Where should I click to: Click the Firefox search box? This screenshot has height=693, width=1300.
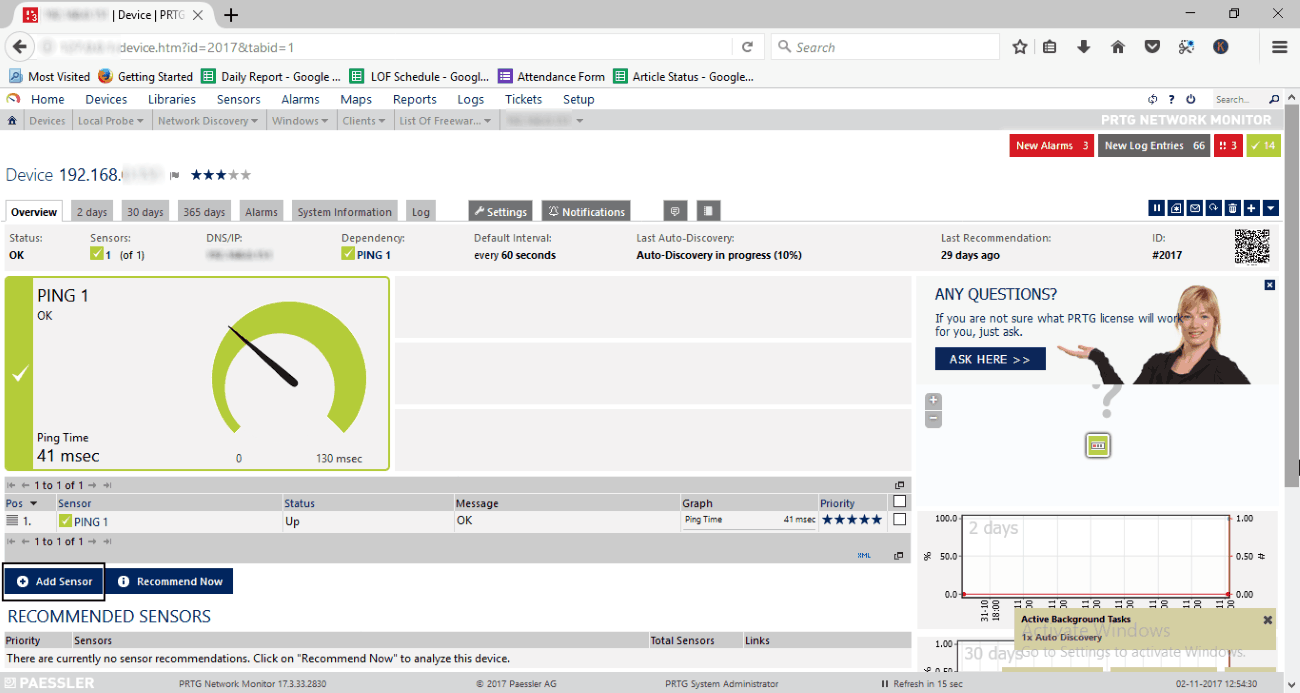885,47
